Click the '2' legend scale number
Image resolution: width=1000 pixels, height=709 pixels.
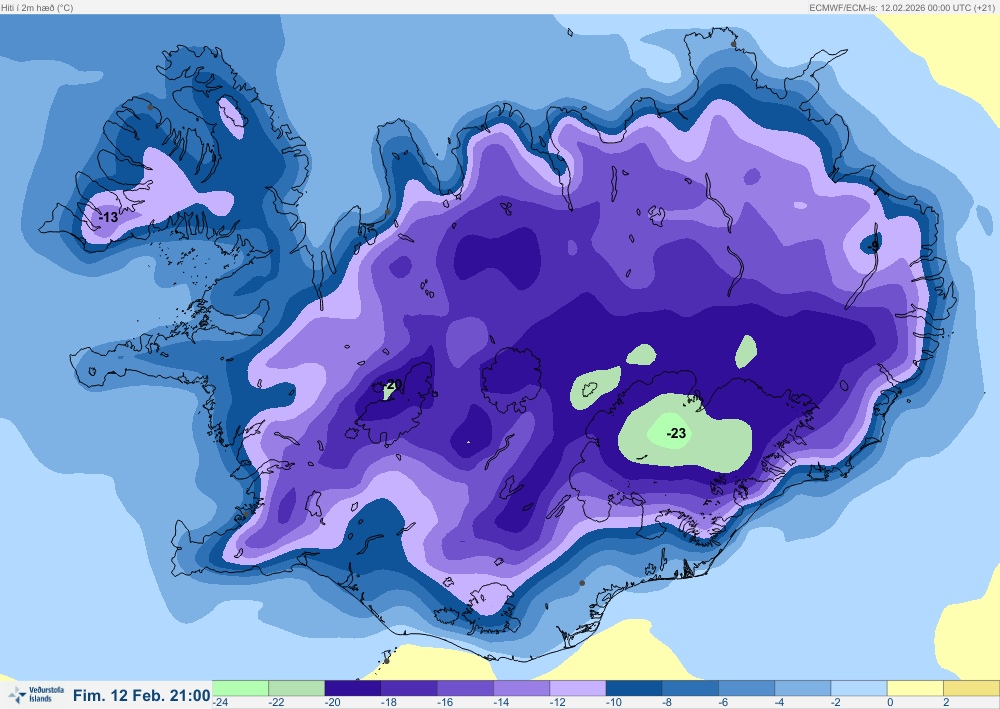[x=946, y=702]
